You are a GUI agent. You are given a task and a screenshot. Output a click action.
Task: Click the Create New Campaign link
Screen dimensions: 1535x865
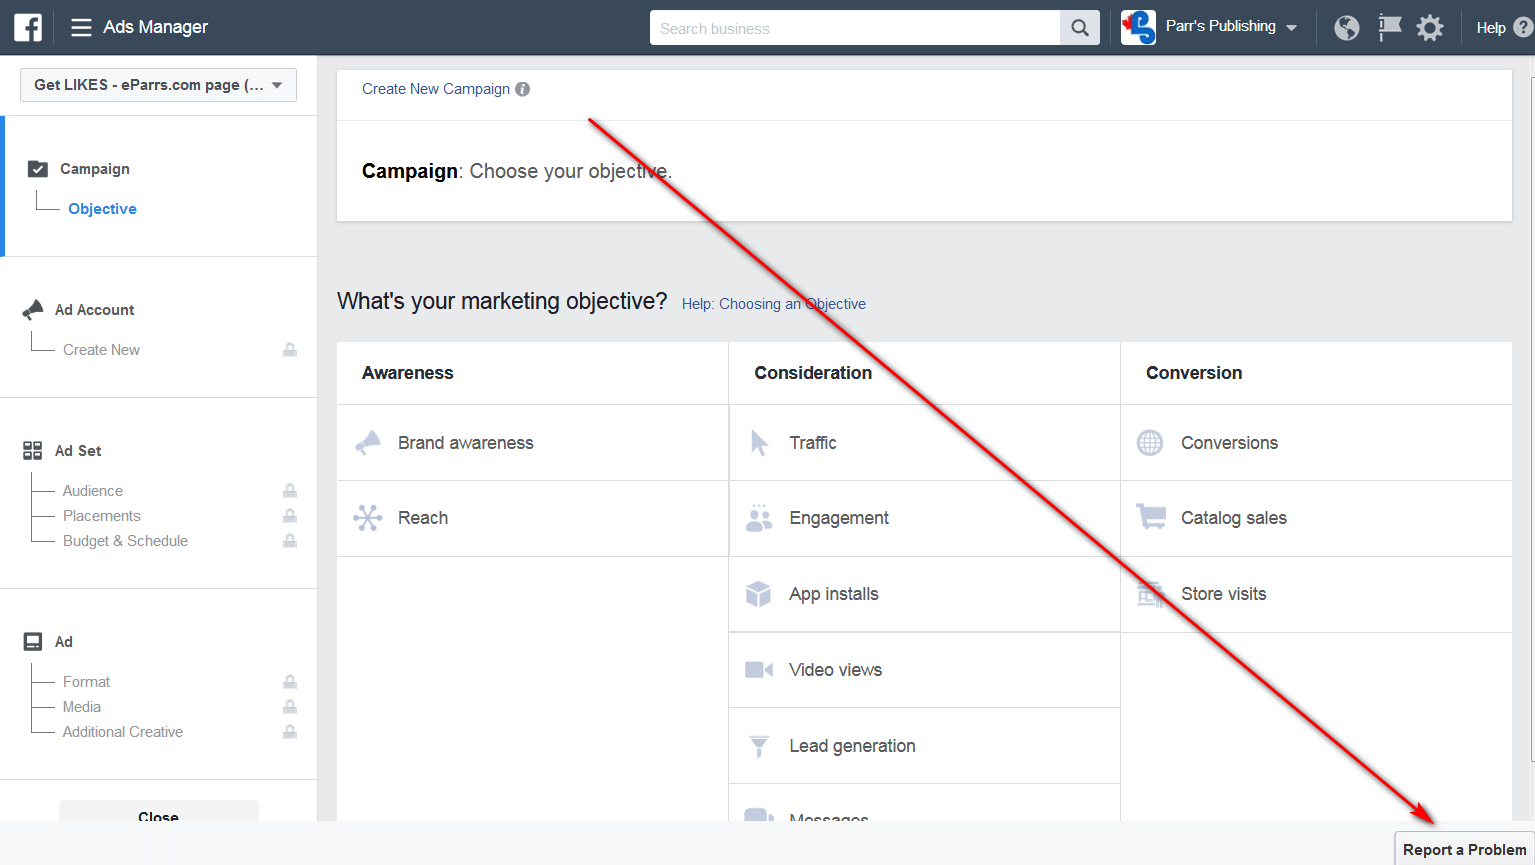click(436, 89)
